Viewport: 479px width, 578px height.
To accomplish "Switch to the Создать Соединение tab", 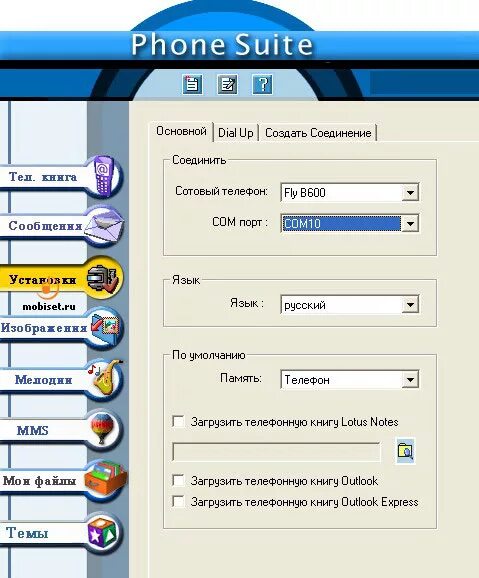I will point(318,133).
